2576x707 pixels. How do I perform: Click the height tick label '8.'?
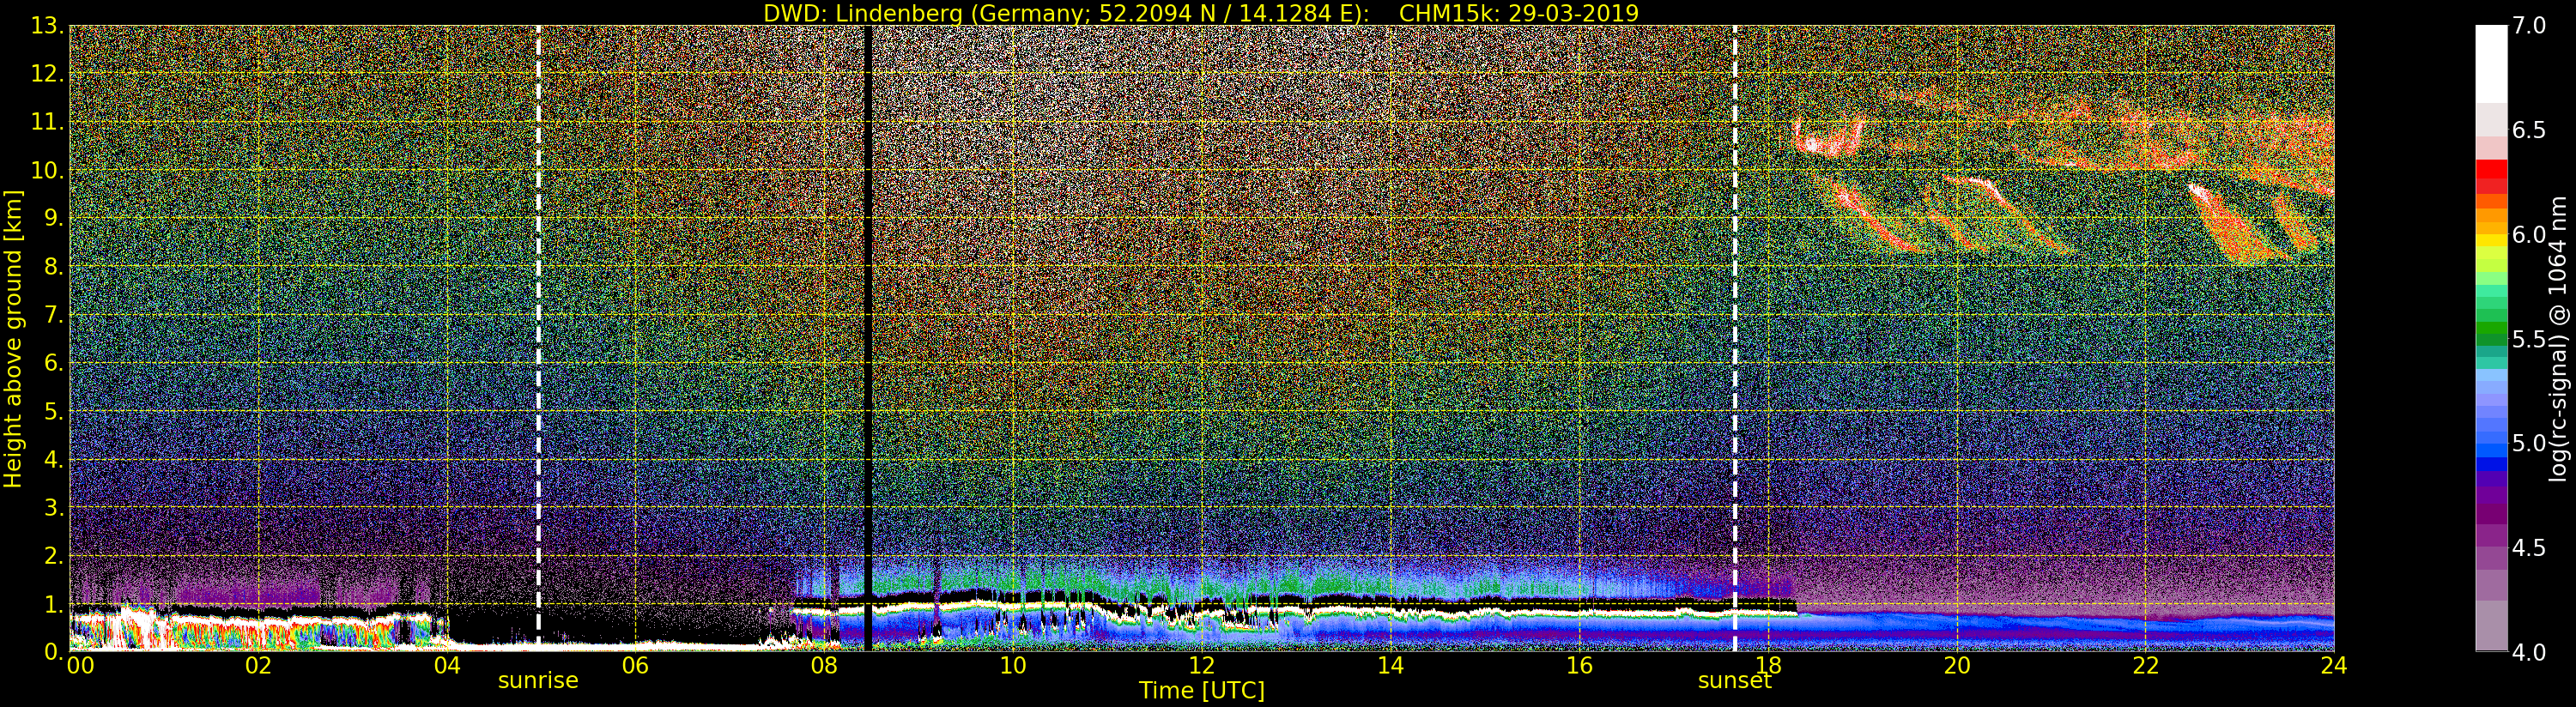(54, 267)
